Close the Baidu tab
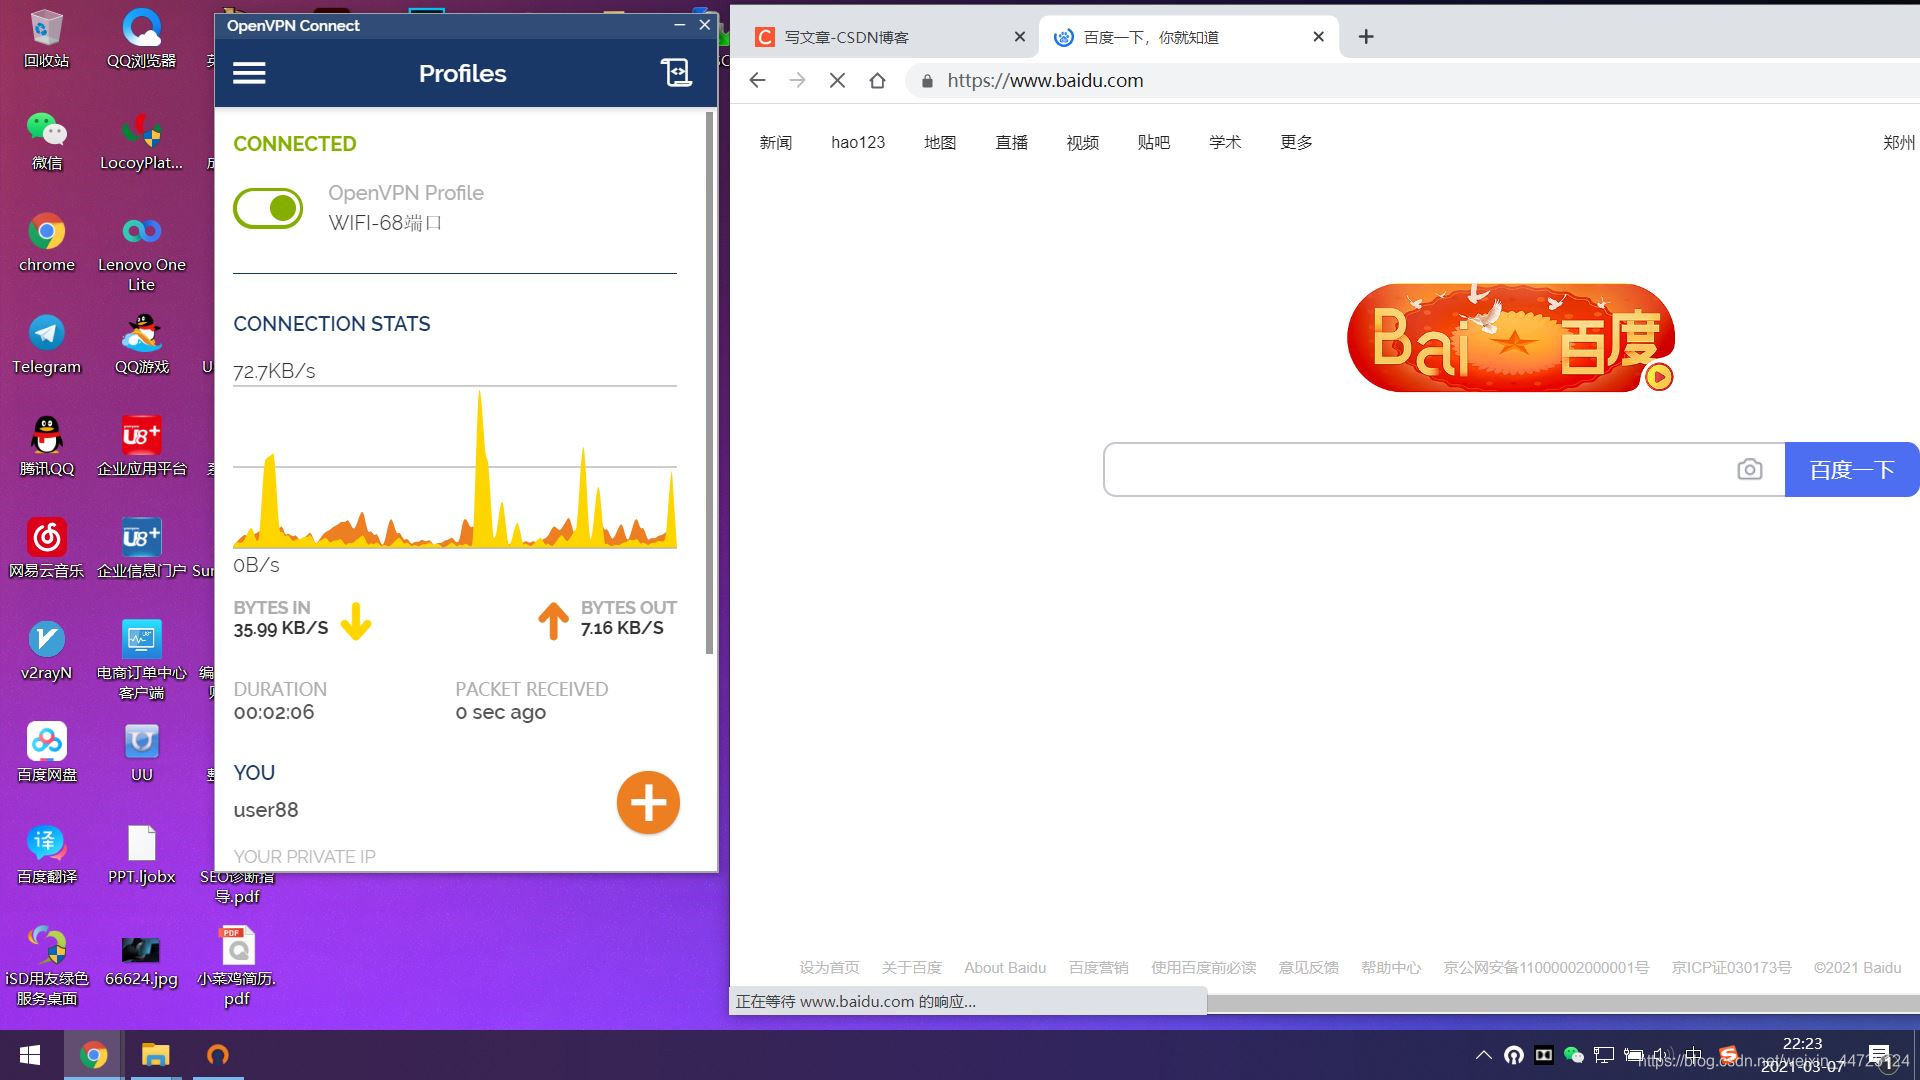 pyautogui.click(x=1319, y=37)
